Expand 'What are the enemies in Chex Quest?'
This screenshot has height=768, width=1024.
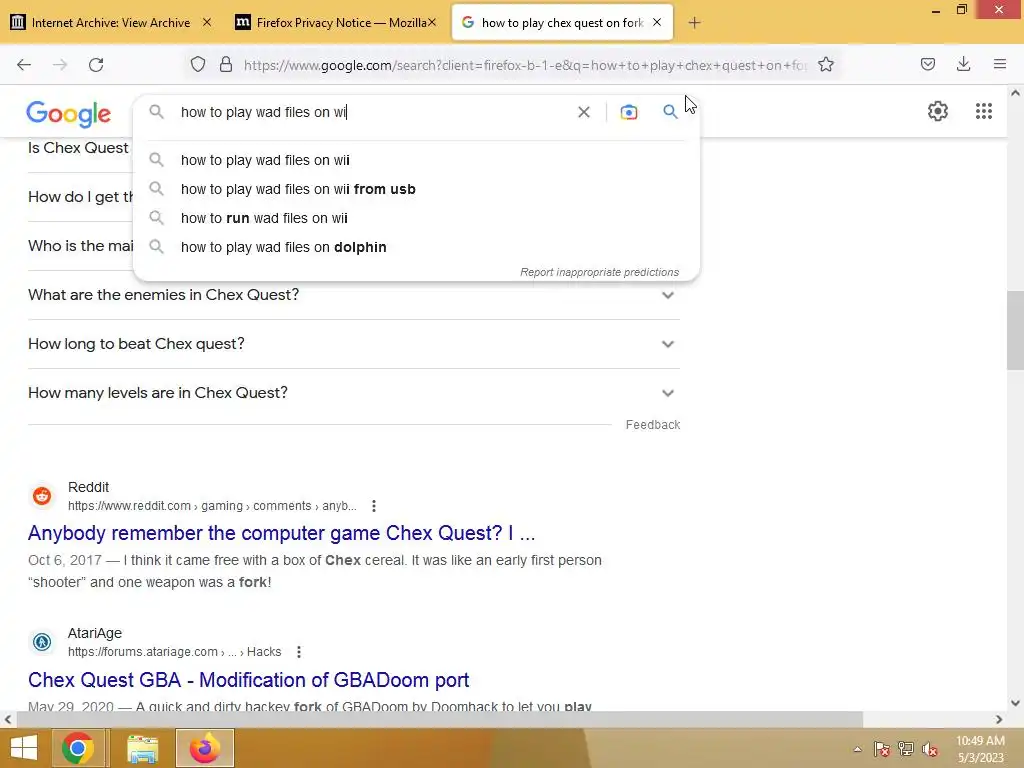[354, 295]
